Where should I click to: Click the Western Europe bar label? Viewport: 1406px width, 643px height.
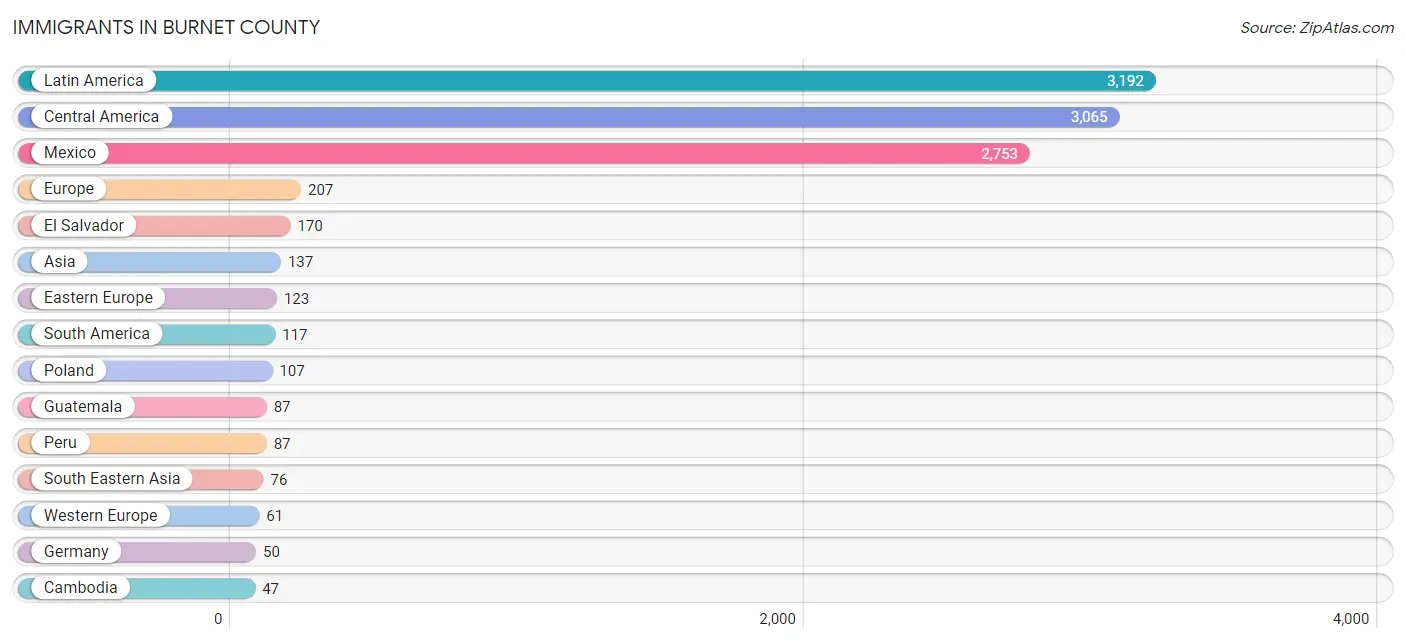(100, 516)
